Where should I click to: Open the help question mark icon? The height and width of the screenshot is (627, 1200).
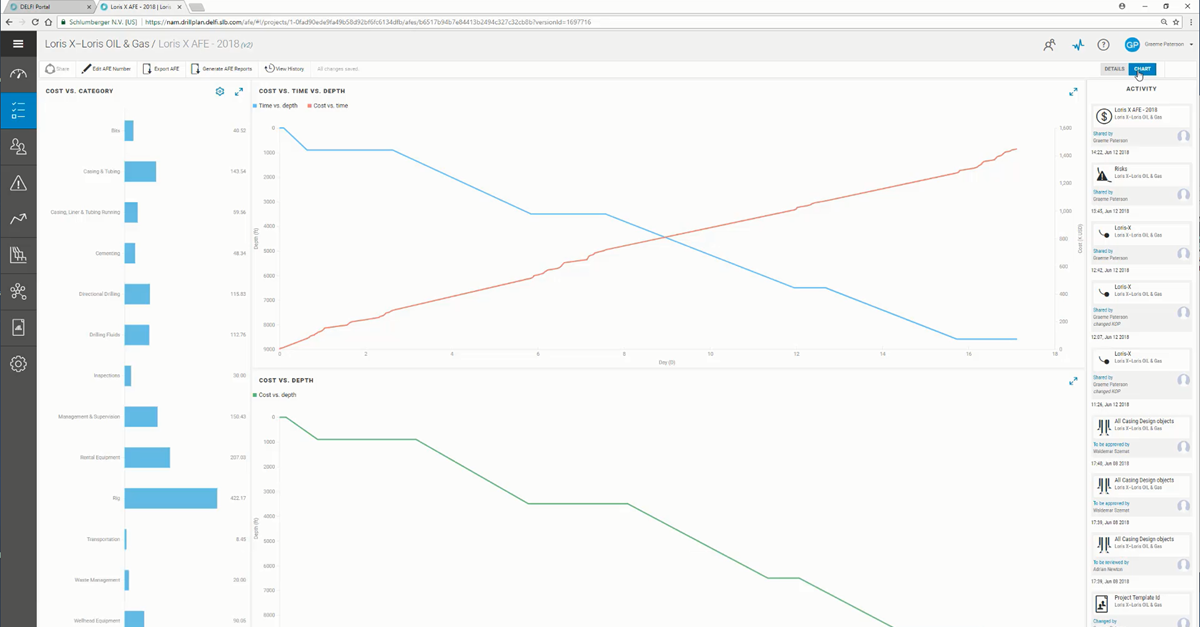1104,44
